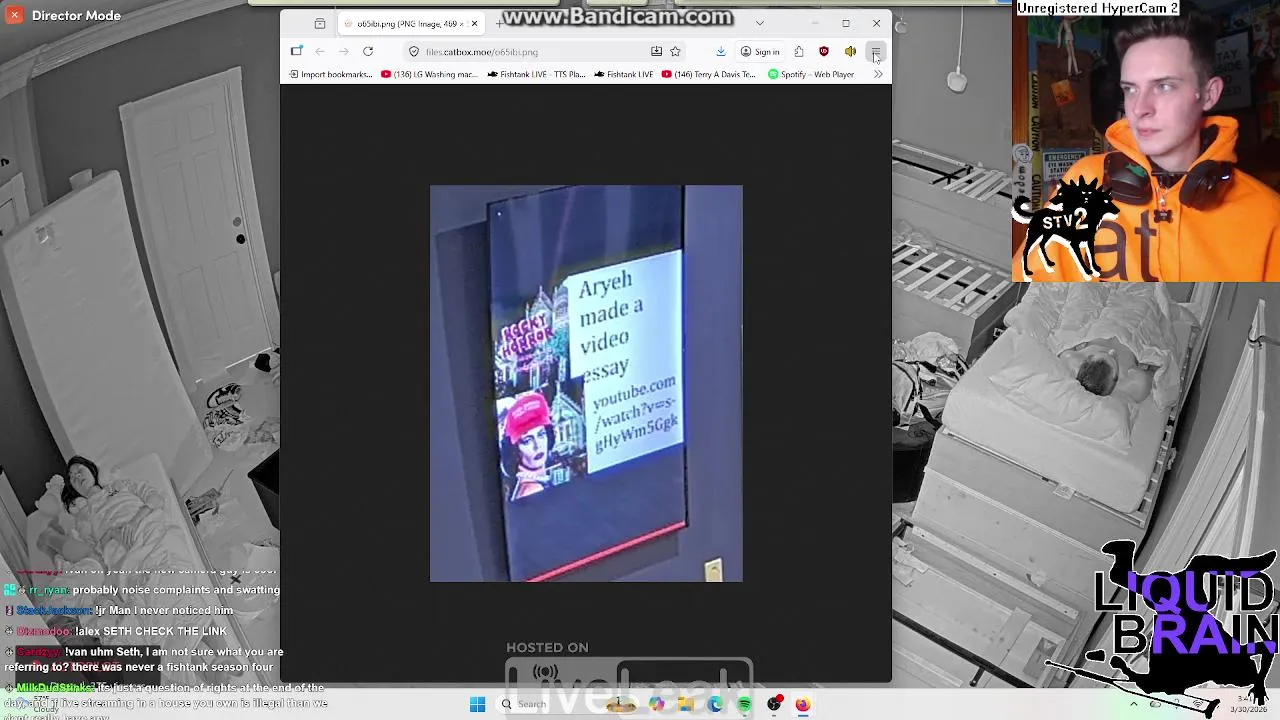Open Firefox downloads panel
1280x720 pixels.
[x=720, y=52]
